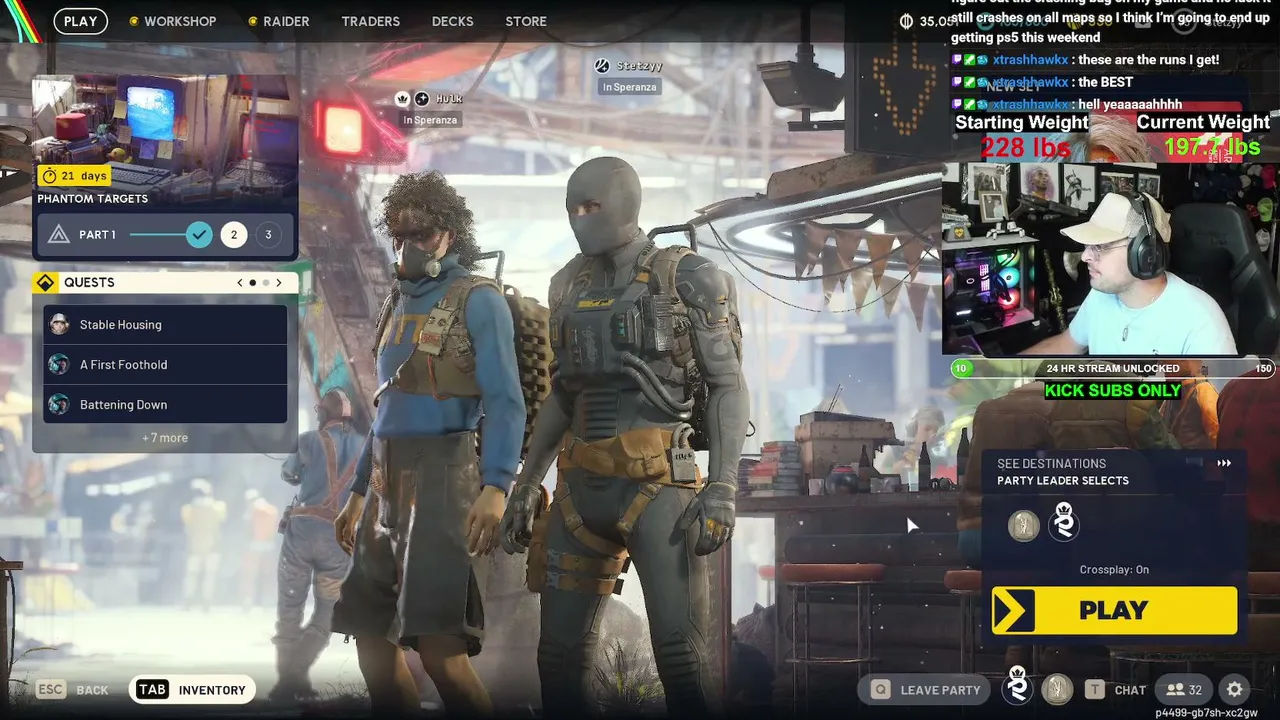Click the yellow dot on the WORKSHOP tab
The image size is (1280, 720).
[x=134, y=21]
